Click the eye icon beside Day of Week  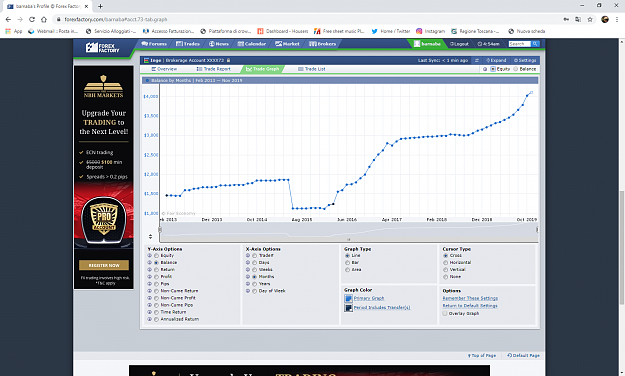point(248,291)
